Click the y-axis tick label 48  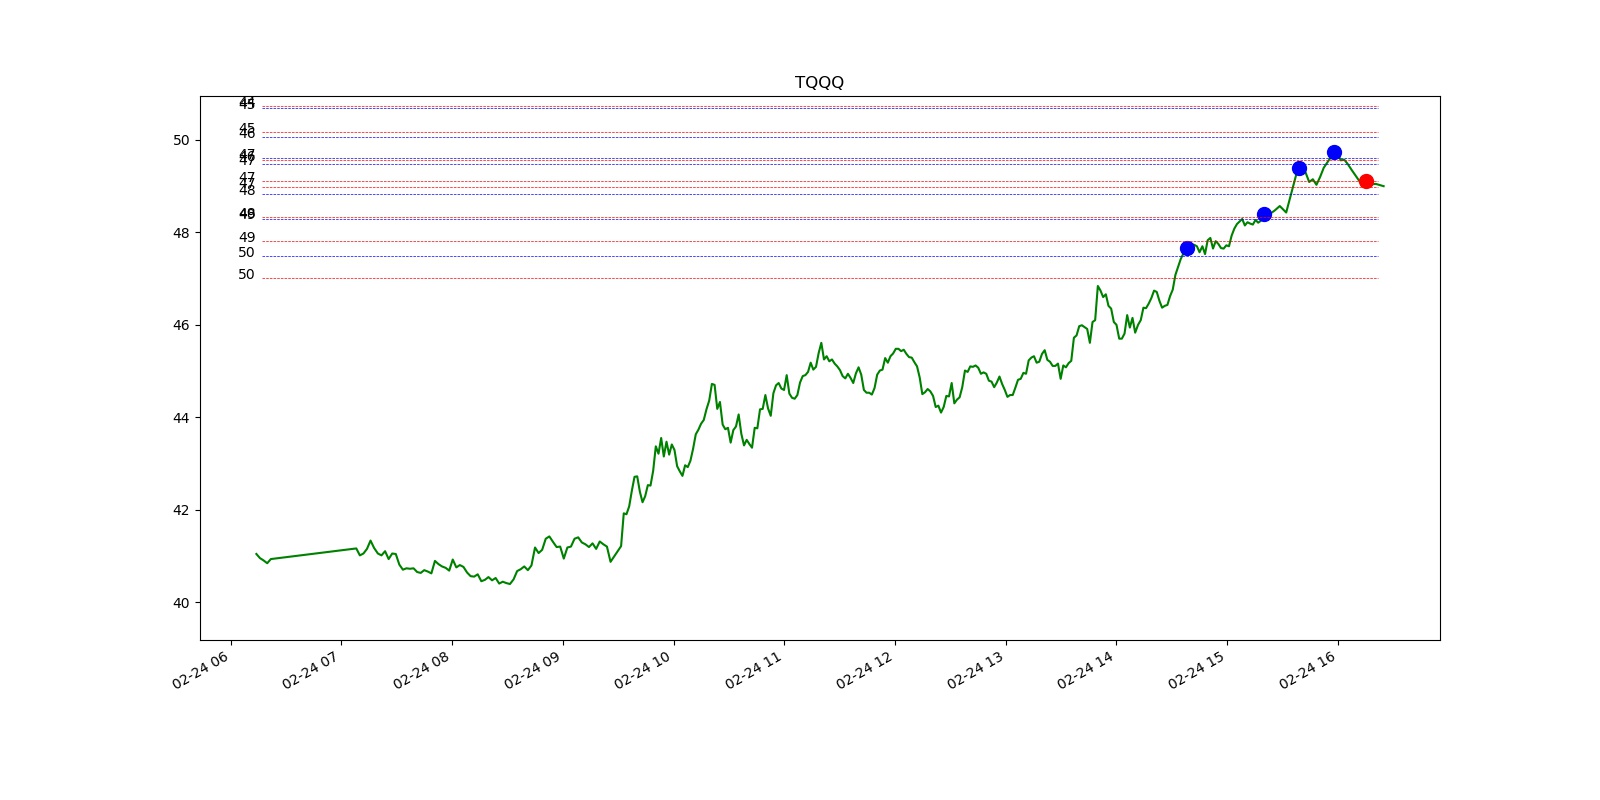181,233
